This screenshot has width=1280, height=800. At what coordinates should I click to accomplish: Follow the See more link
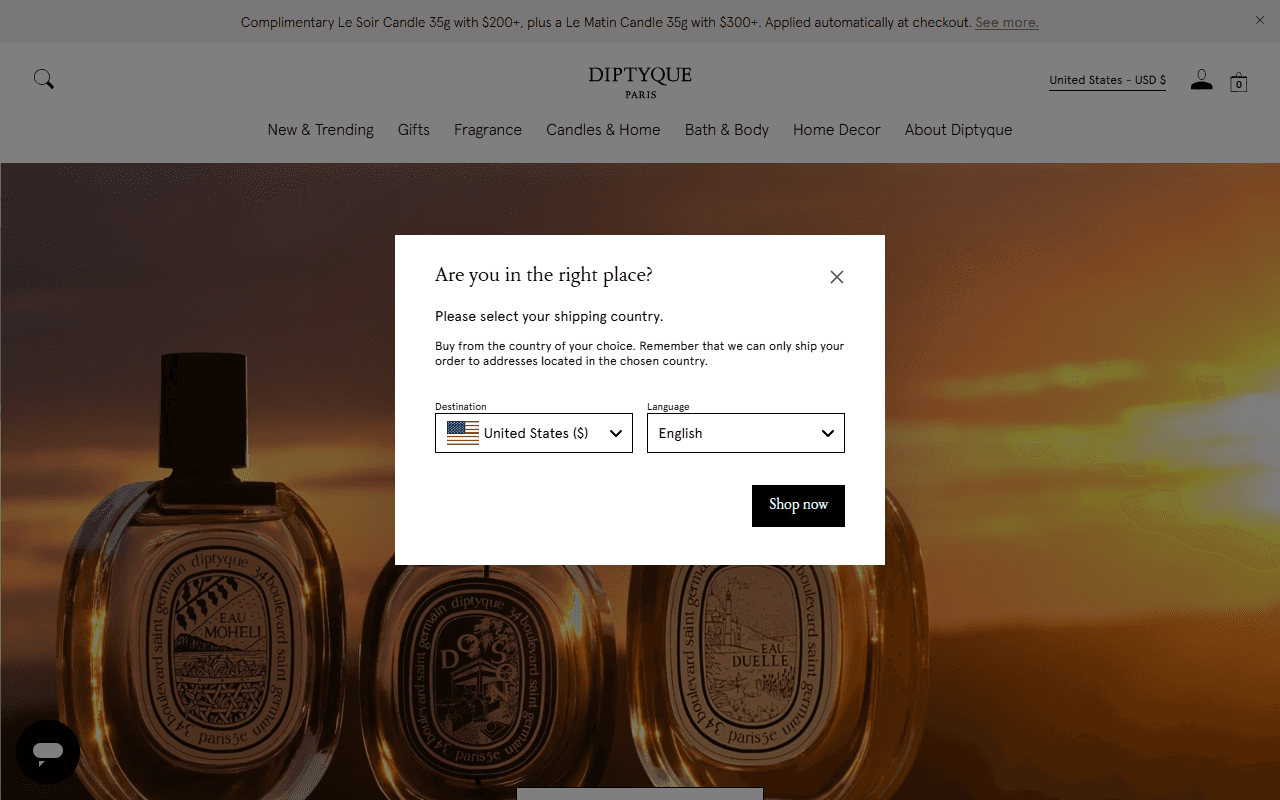(x=1006, y=22)
